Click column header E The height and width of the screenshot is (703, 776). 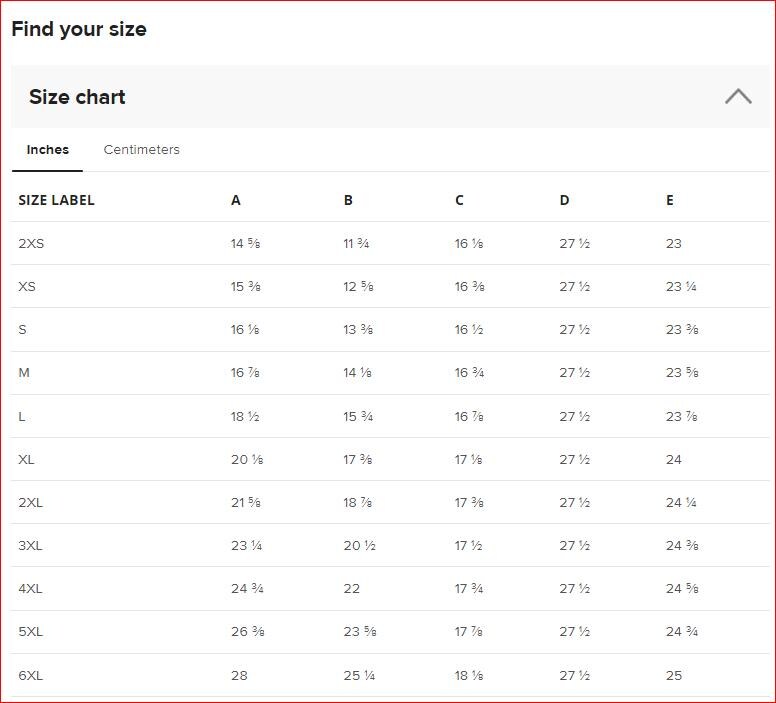click(670, 200)
